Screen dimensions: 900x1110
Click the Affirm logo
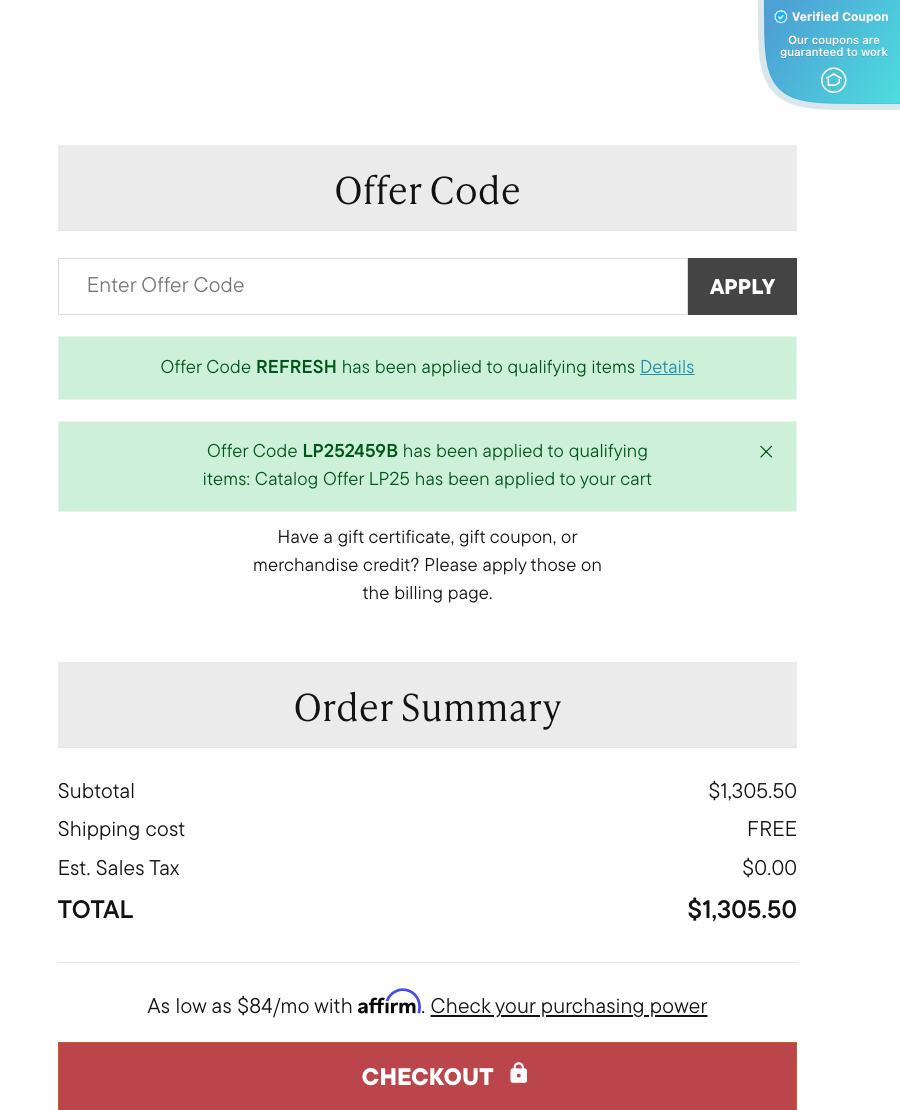point(389,1003)
